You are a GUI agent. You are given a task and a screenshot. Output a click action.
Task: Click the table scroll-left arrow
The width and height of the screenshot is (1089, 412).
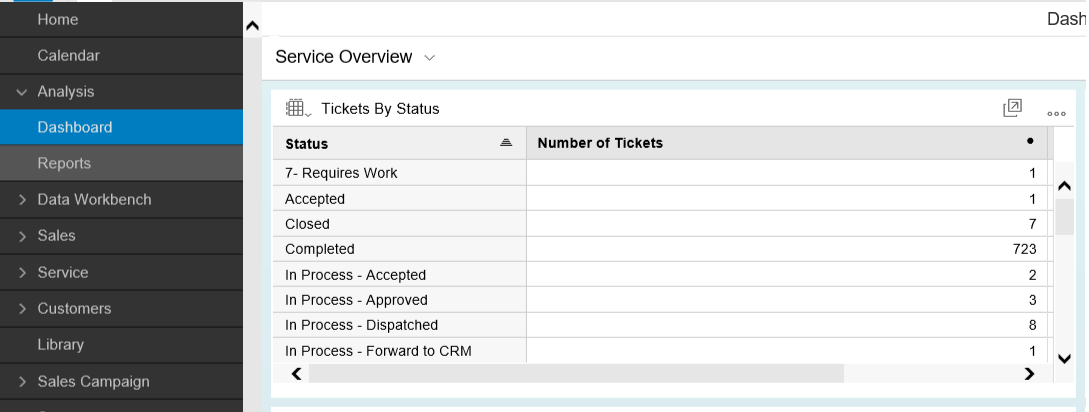pos(297,374)
